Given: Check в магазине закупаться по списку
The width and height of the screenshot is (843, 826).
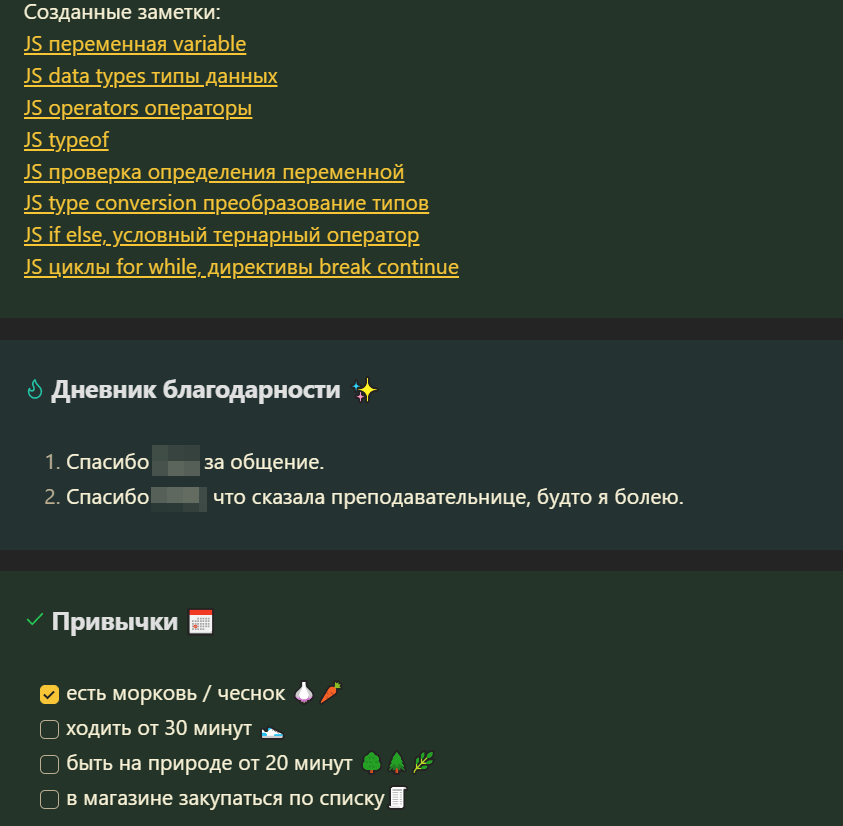Looking at the screenshot, I should pyautogui.click(x=49, y=799).
